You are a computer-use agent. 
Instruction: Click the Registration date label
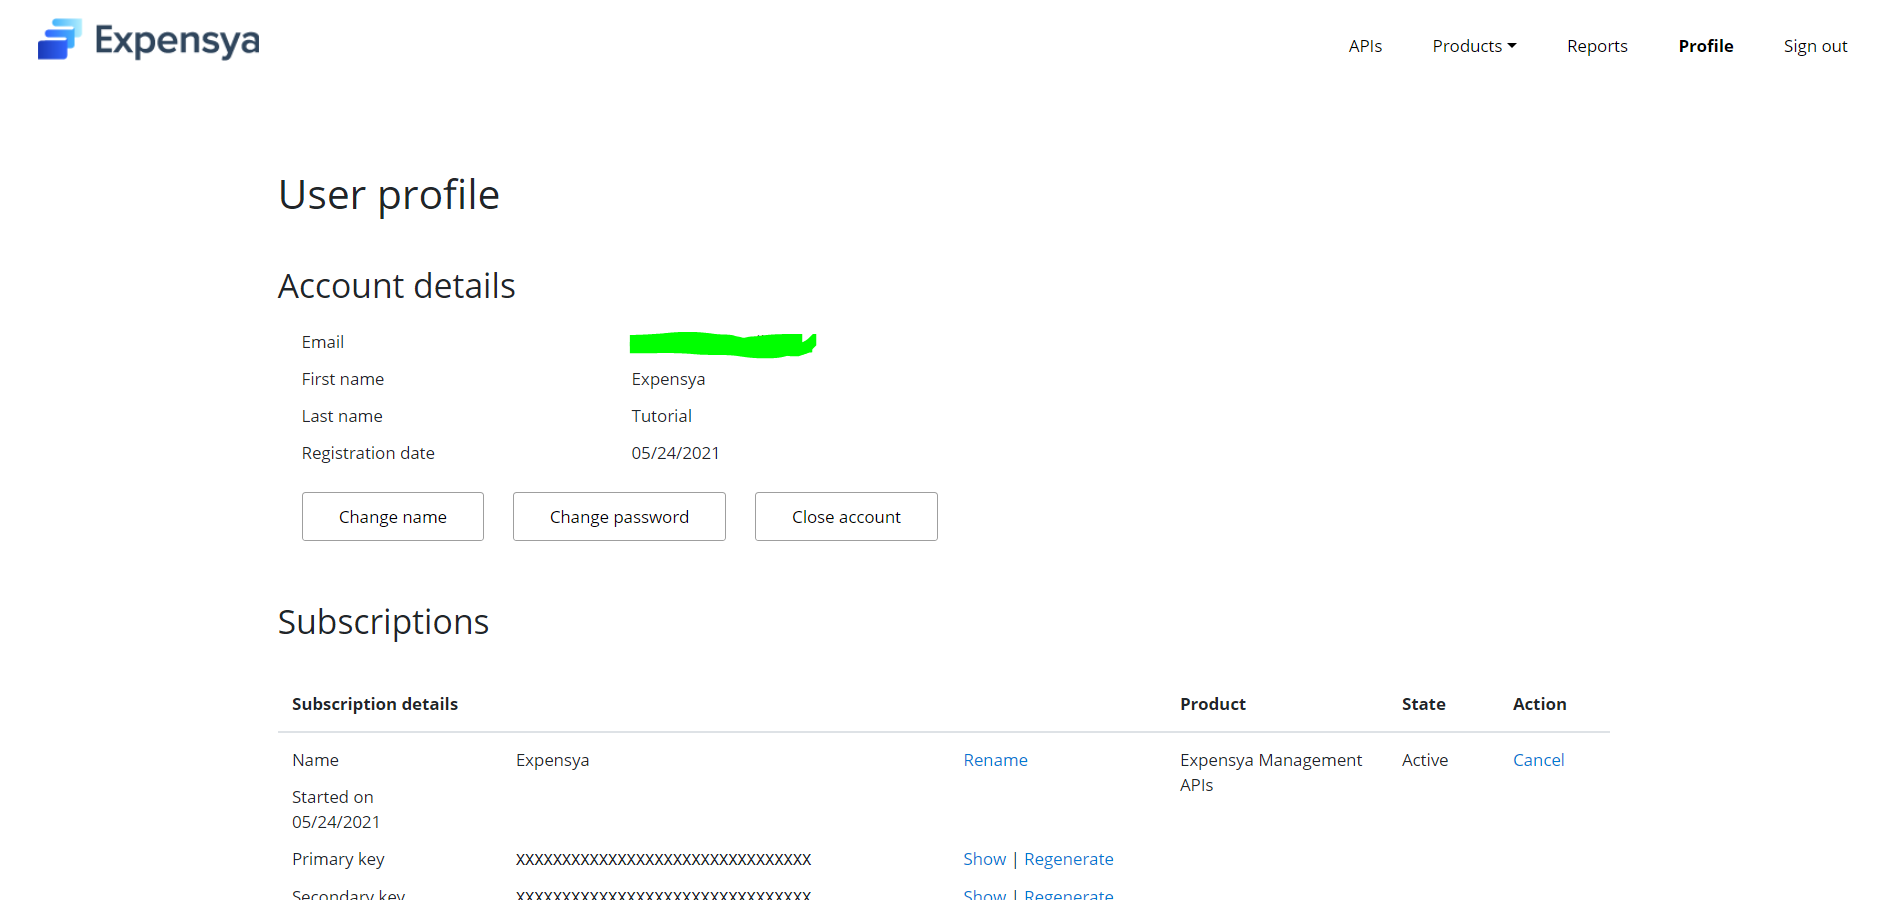pyautogui.click(x=368, y=453)
